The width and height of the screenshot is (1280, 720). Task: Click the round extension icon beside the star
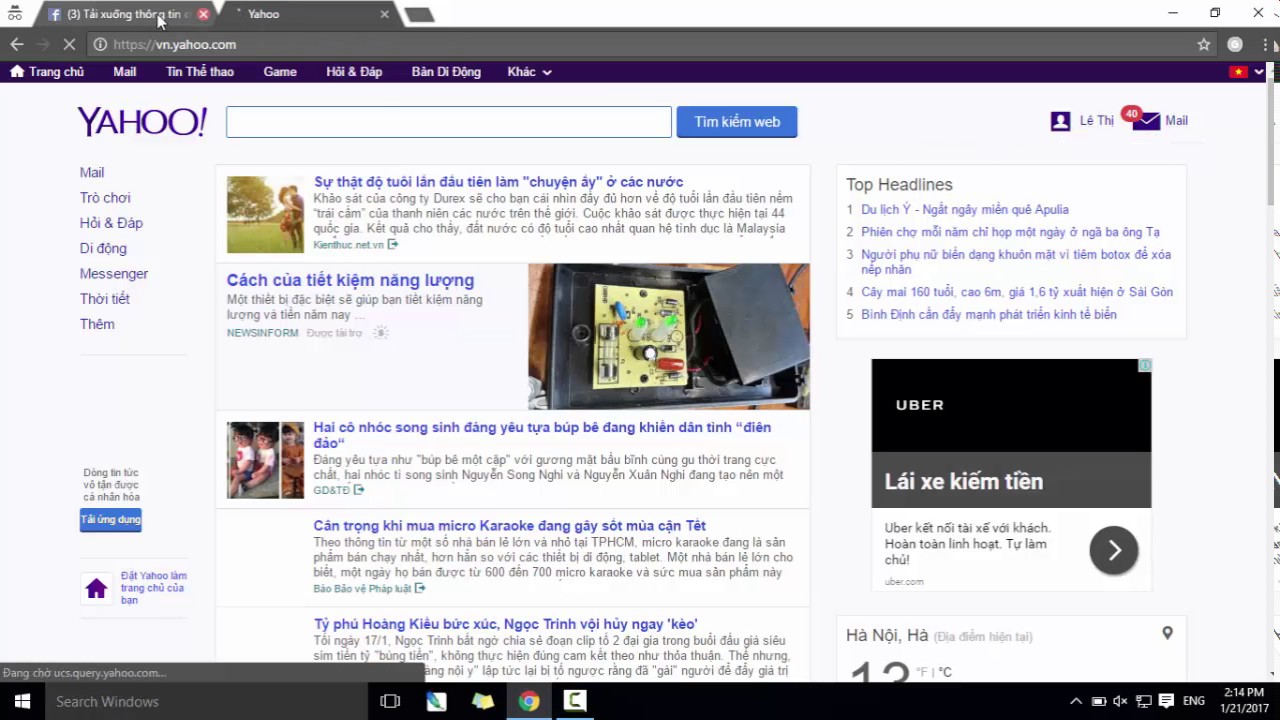click(1235, 44)
